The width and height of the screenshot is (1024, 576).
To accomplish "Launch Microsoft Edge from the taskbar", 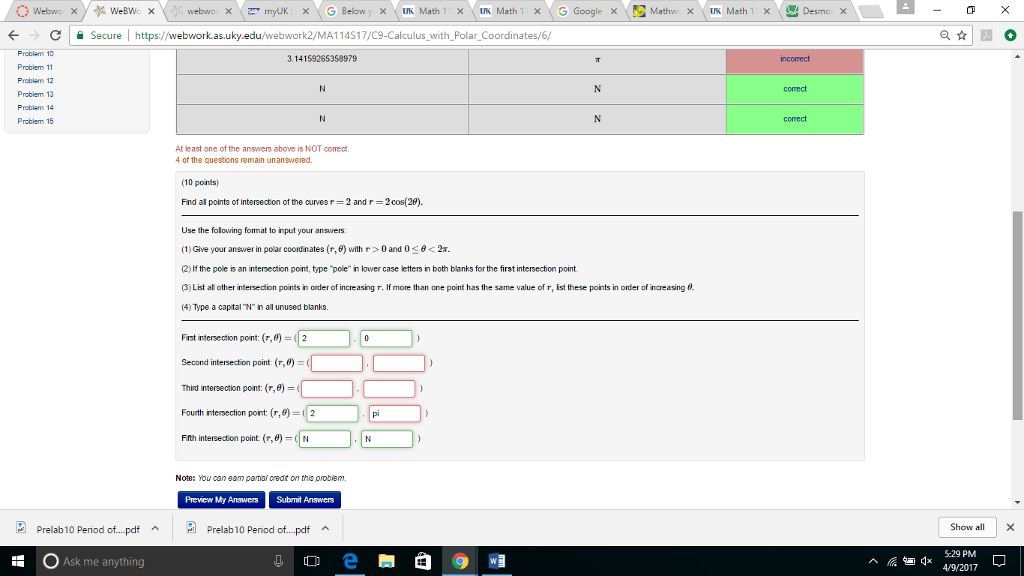I will [x=349, y=561].
